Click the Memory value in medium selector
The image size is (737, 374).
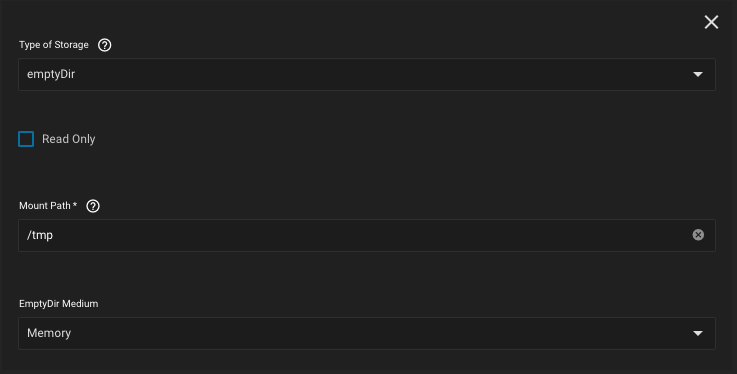coord(49,333)
